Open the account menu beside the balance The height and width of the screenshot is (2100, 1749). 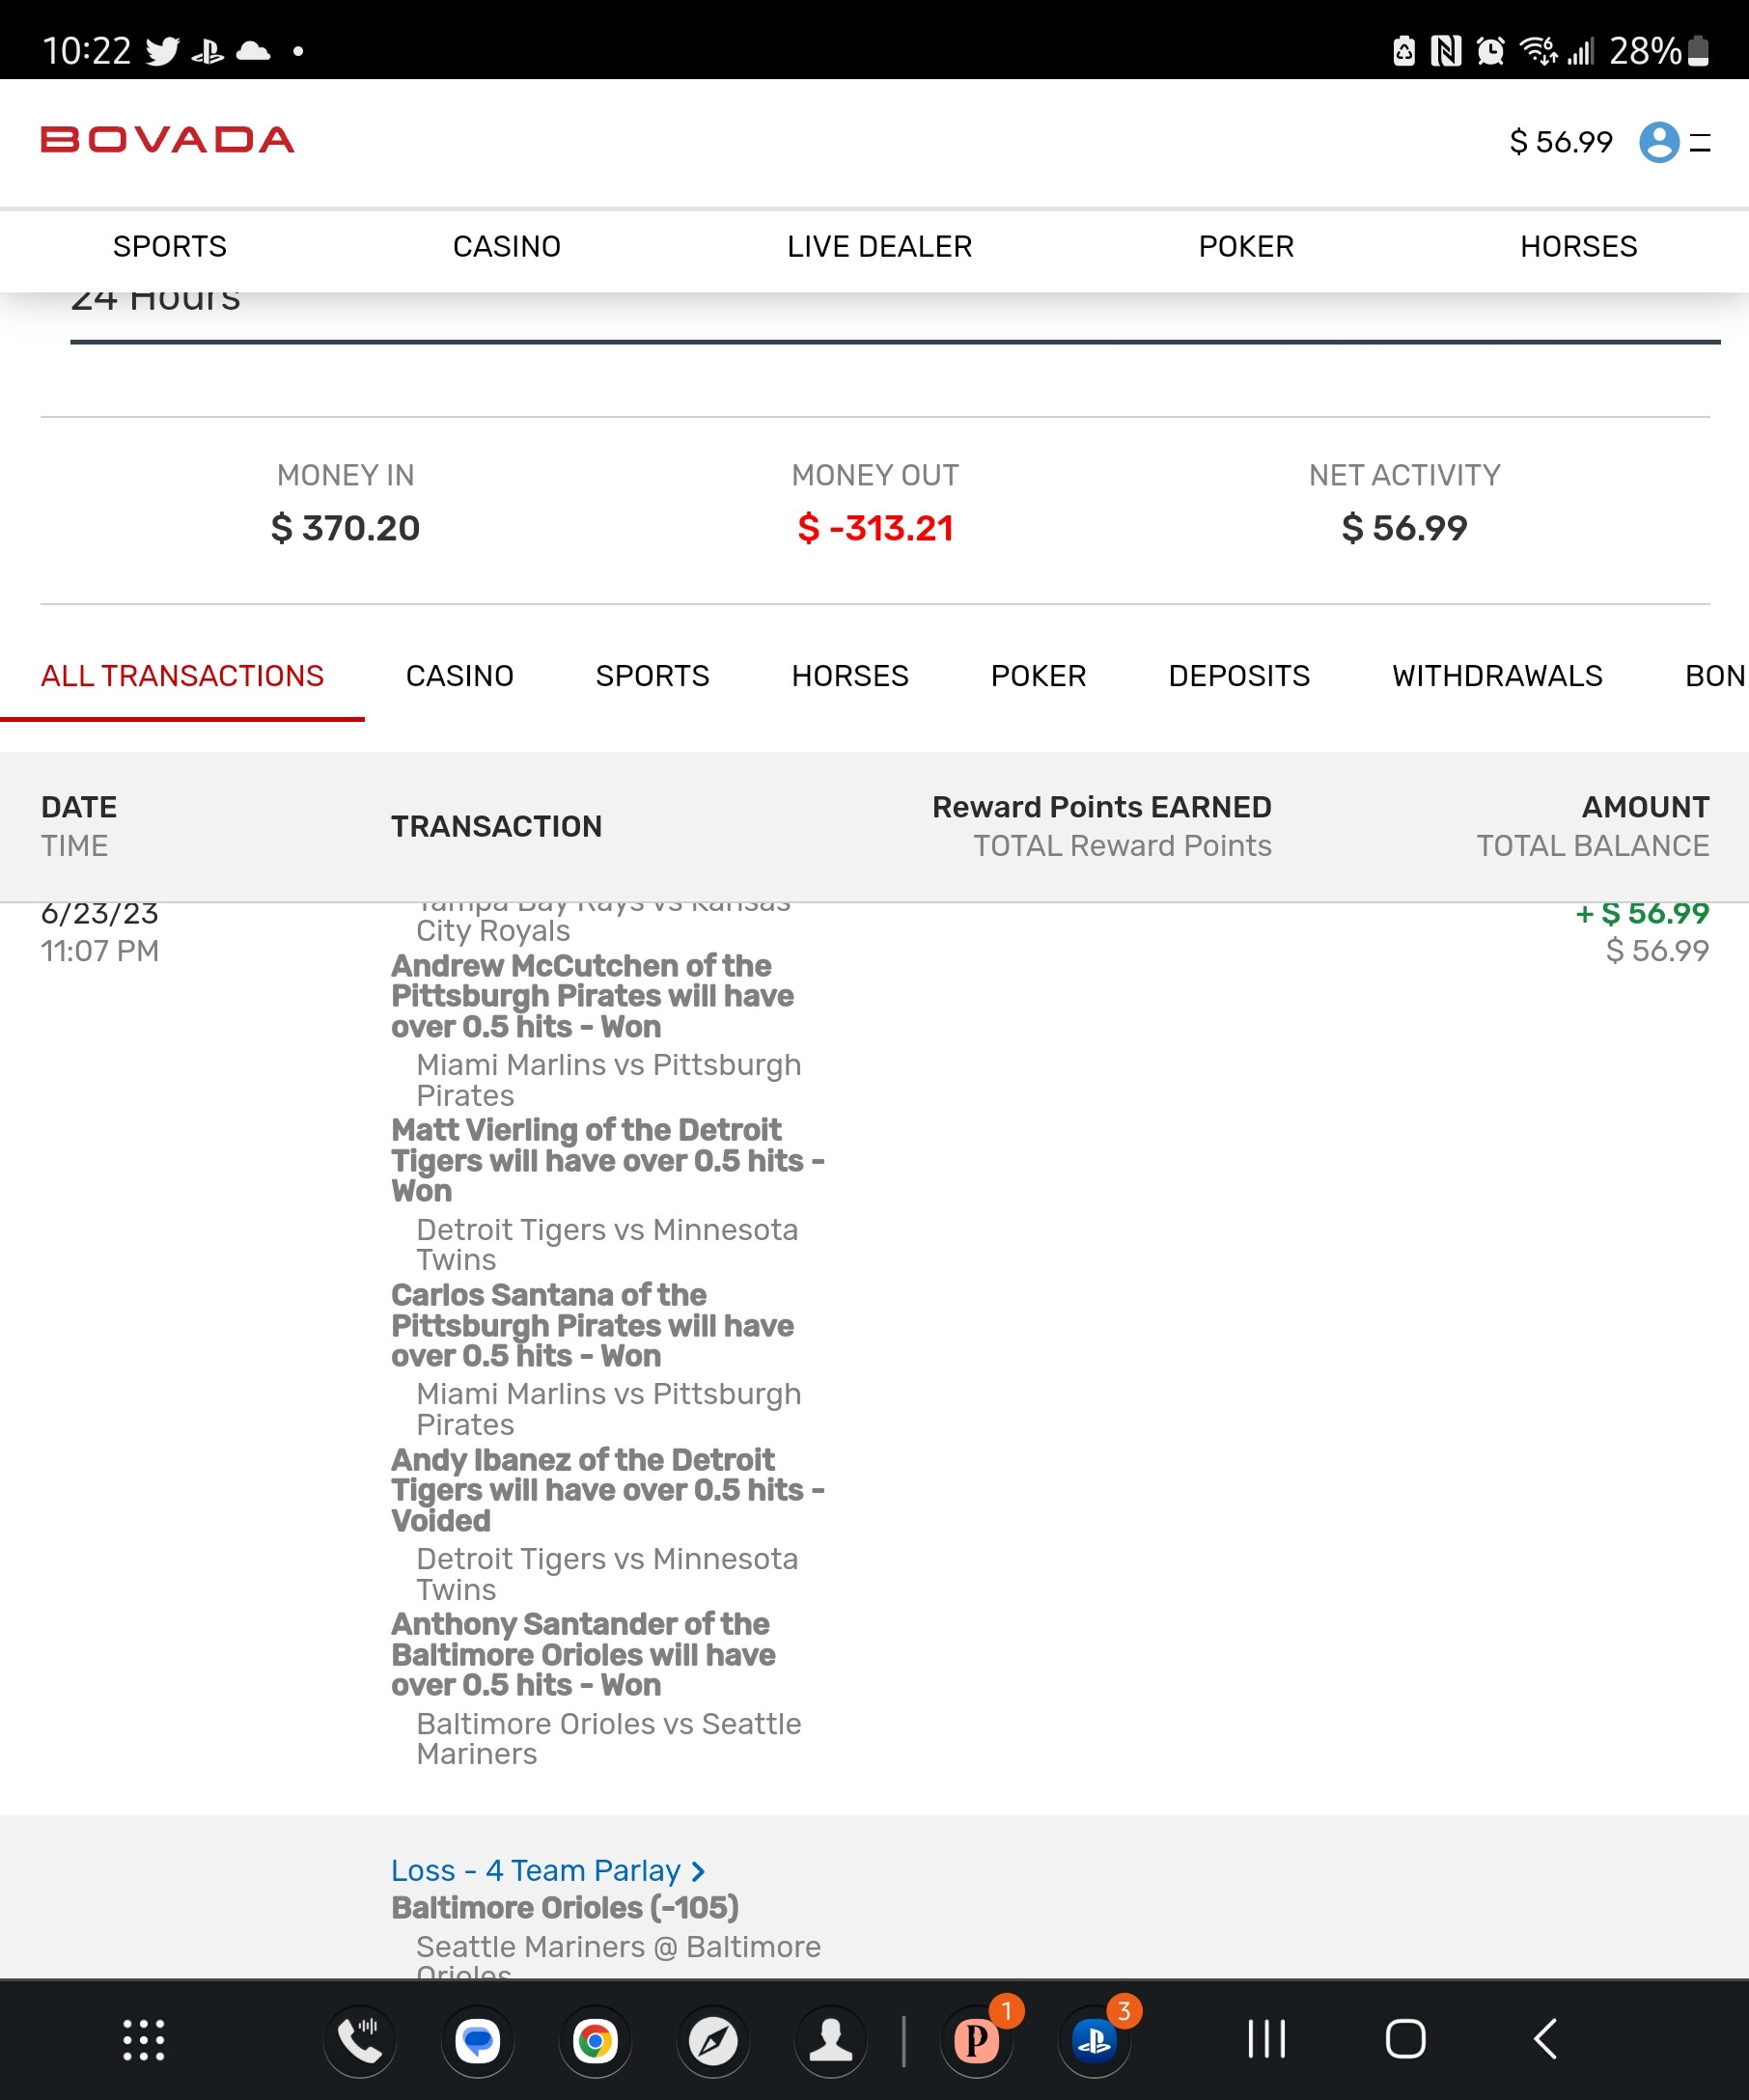[x=1700, y=142]
